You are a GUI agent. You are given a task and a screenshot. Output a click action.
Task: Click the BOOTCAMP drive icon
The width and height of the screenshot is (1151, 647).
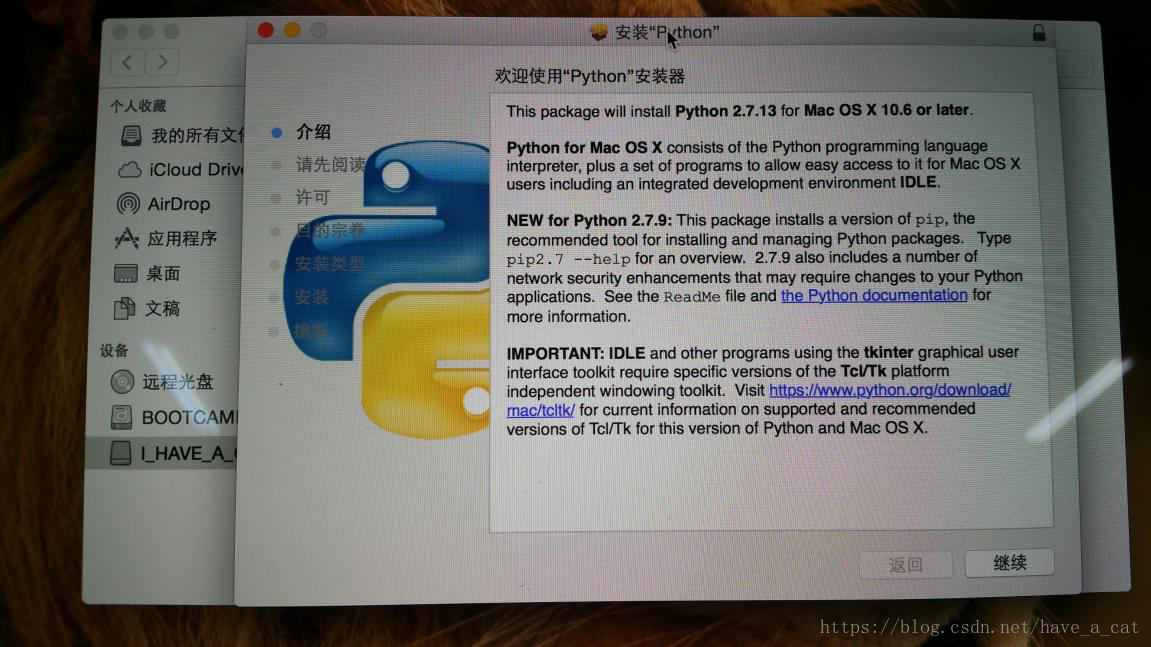121,417
